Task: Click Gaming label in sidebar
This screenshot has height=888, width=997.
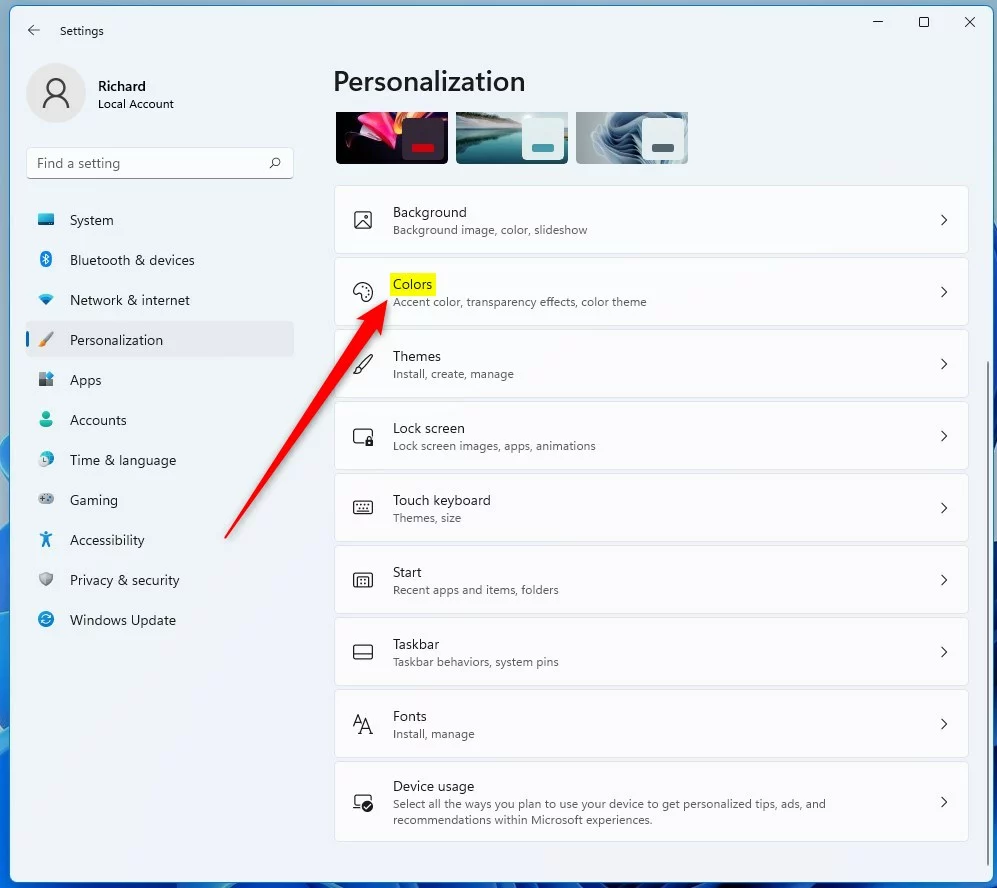Action: [93, 500]
